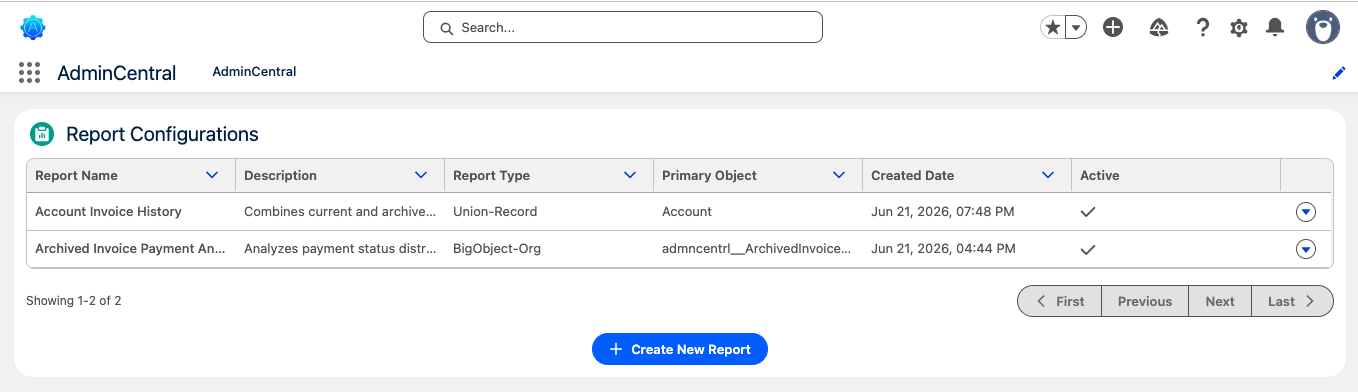Open the App Launcher grid icon

[x=29, y=72]
